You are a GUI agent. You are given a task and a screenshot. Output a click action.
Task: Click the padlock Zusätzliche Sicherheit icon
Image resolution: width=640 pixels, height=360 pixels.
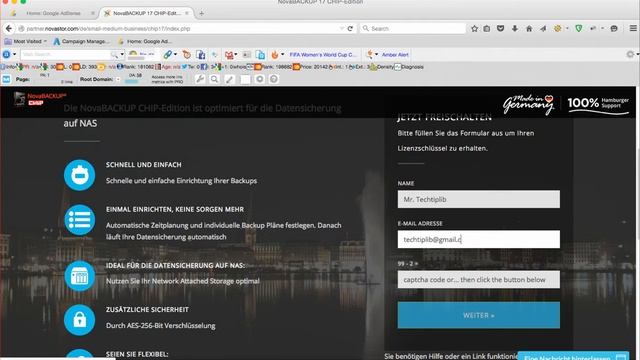[x=80, y=320]
